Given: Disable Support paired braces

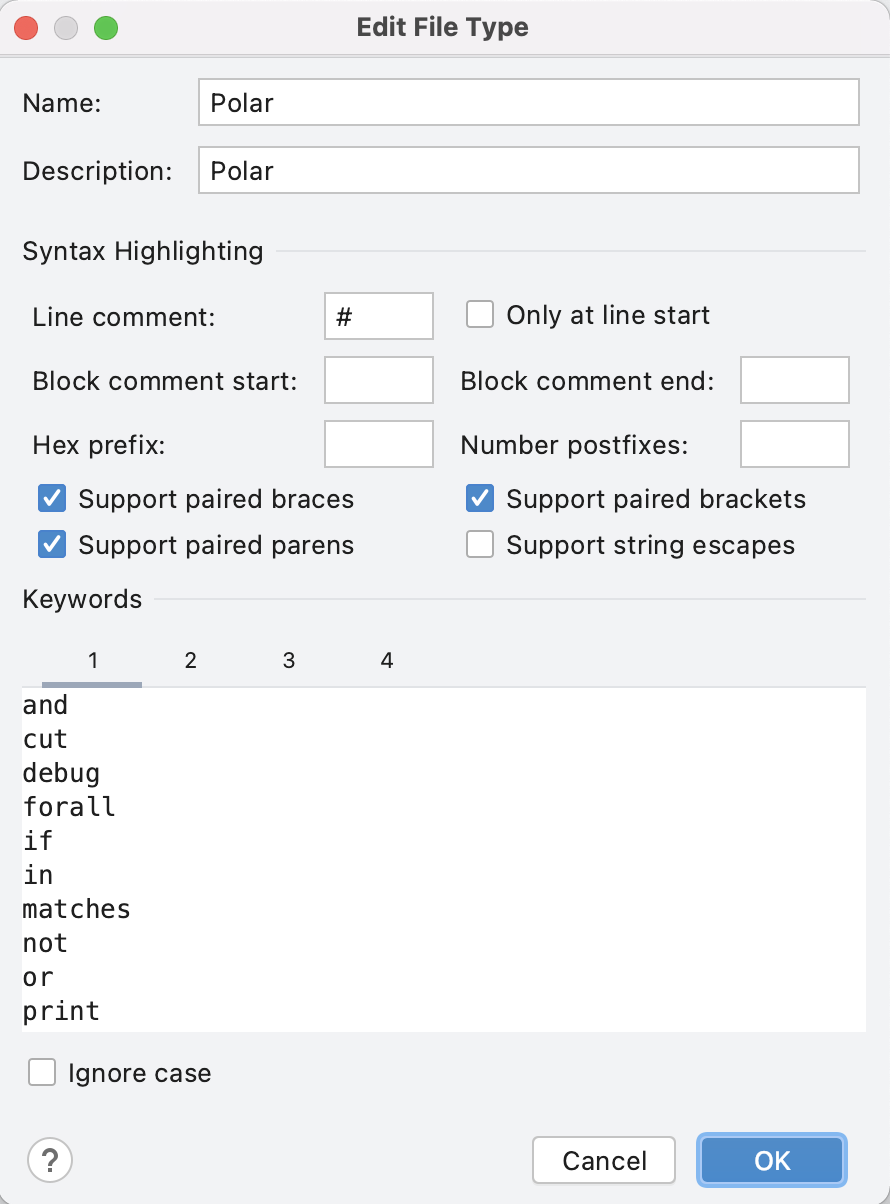Looking at the screenshot, I should (x=52, y=498).
